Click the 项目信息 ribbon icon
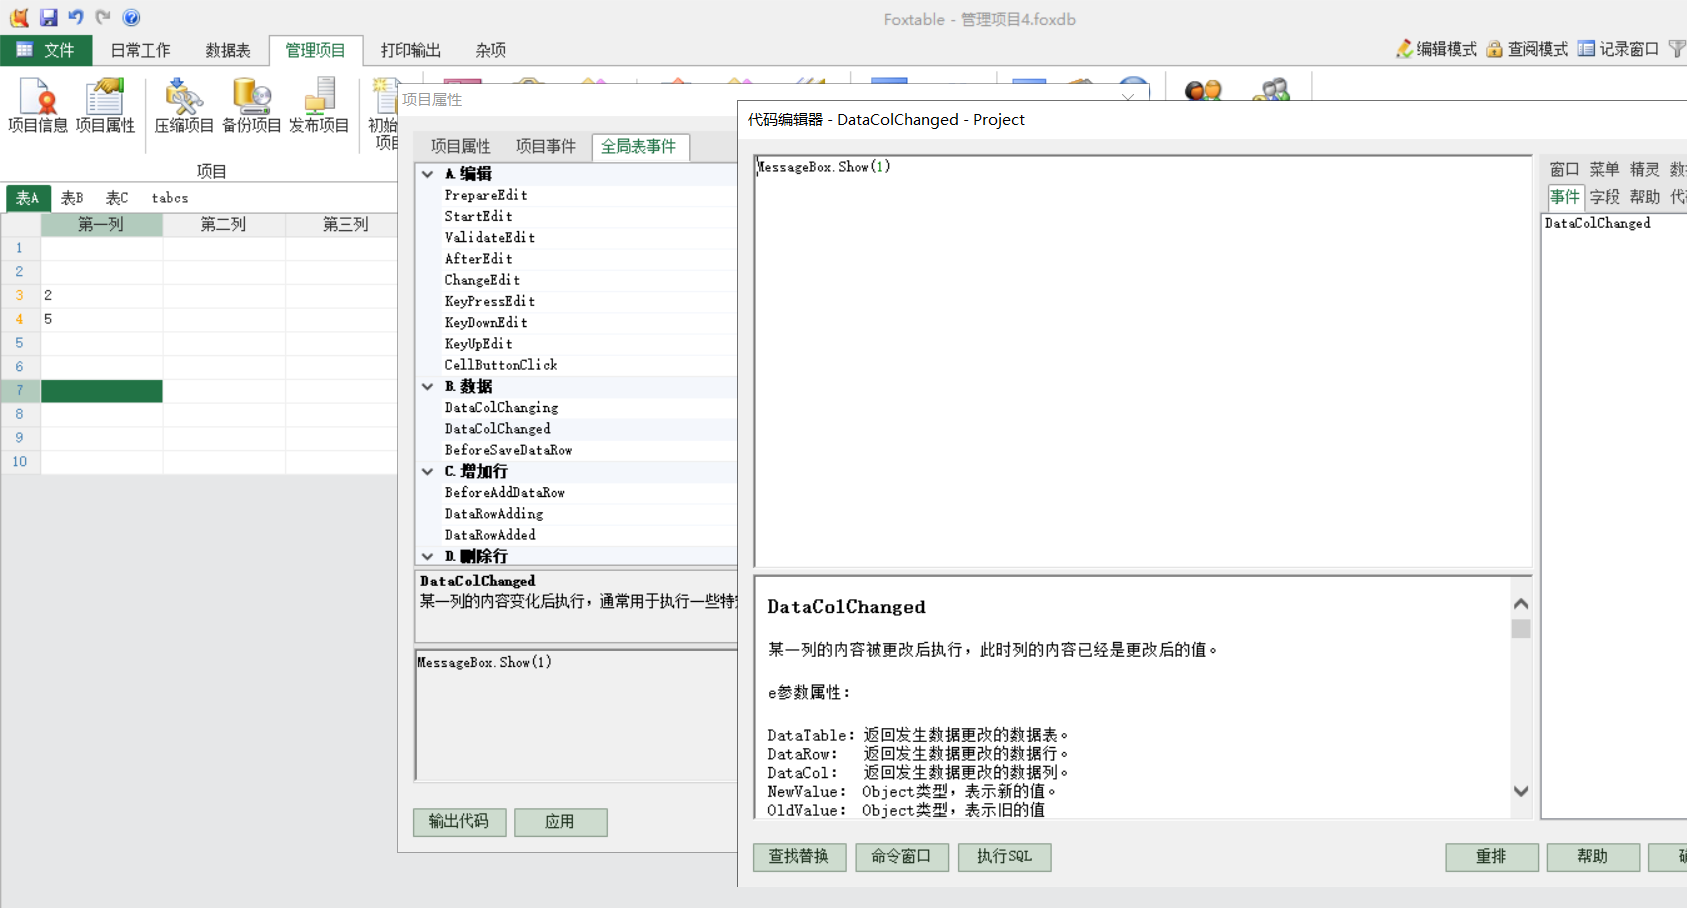 pos(38,105)
